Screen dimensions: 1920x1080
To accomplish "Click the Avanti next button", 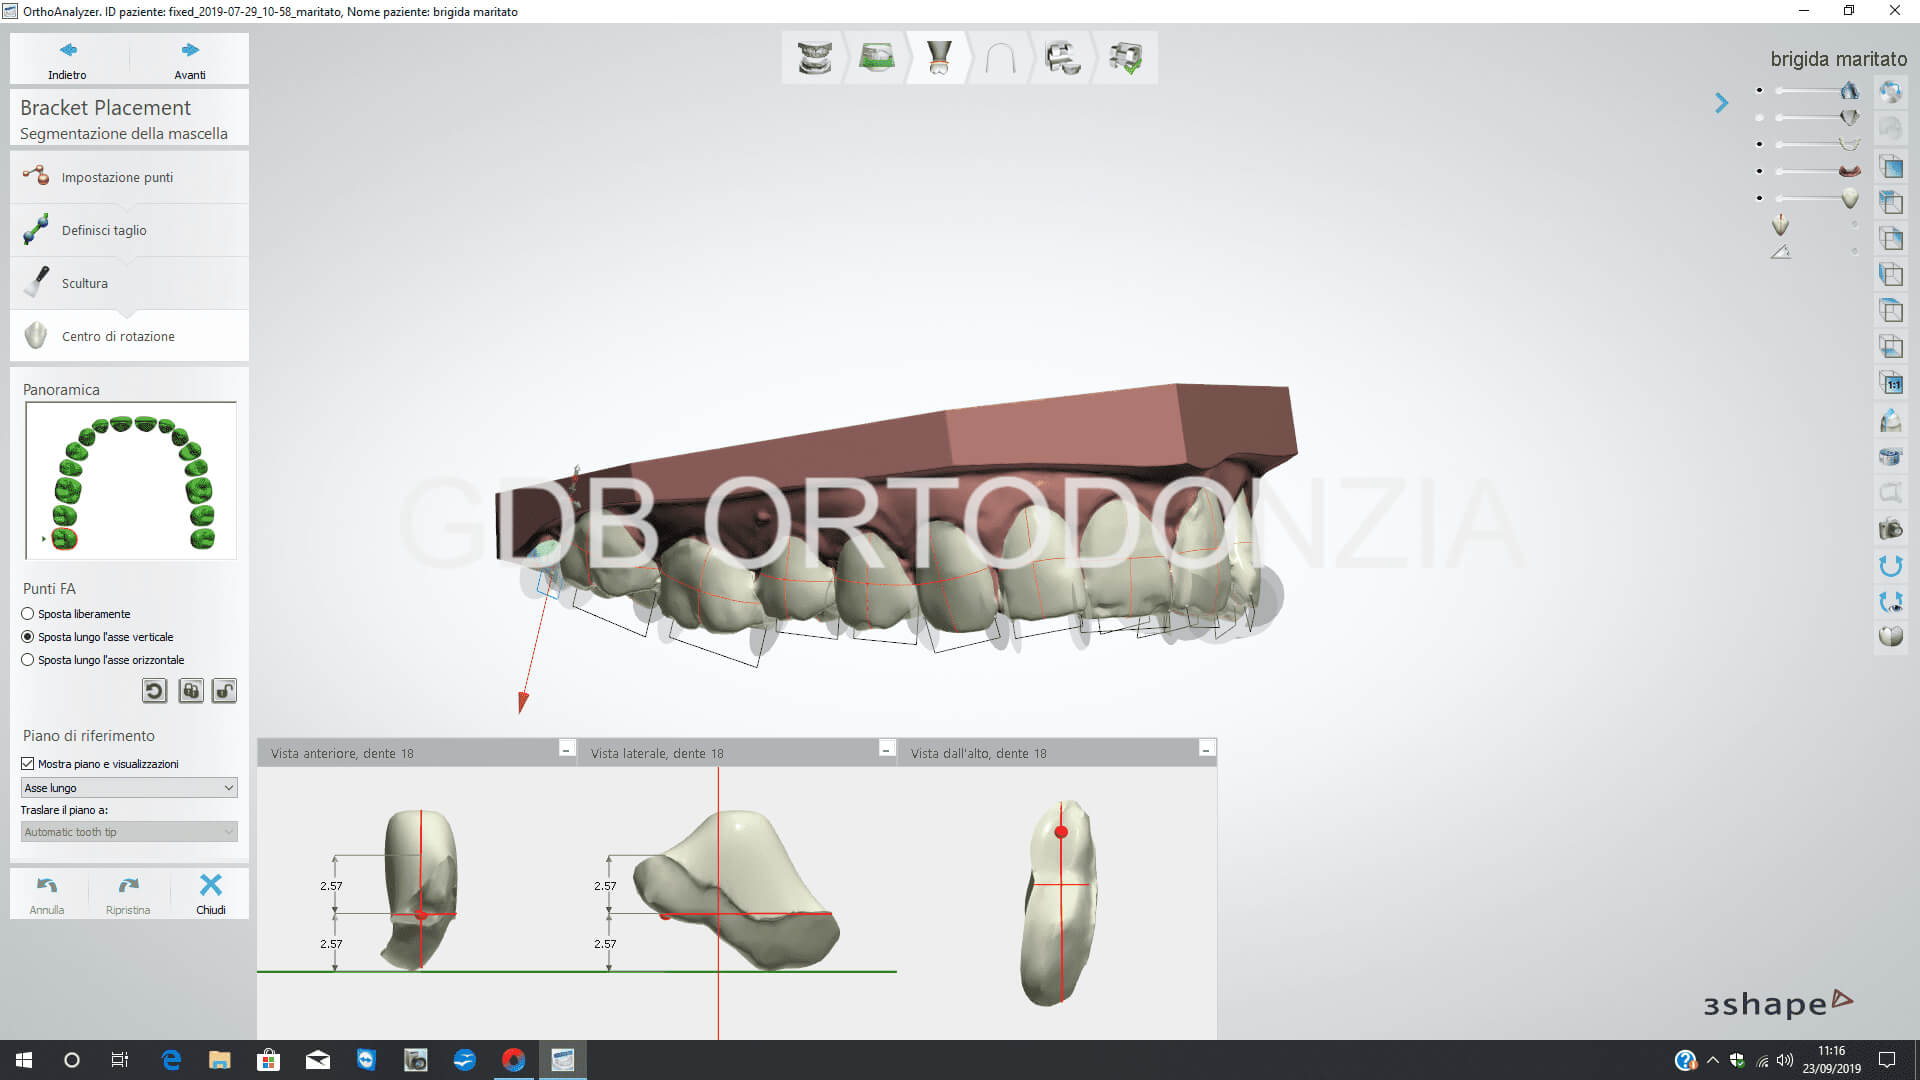I will 189,59.
